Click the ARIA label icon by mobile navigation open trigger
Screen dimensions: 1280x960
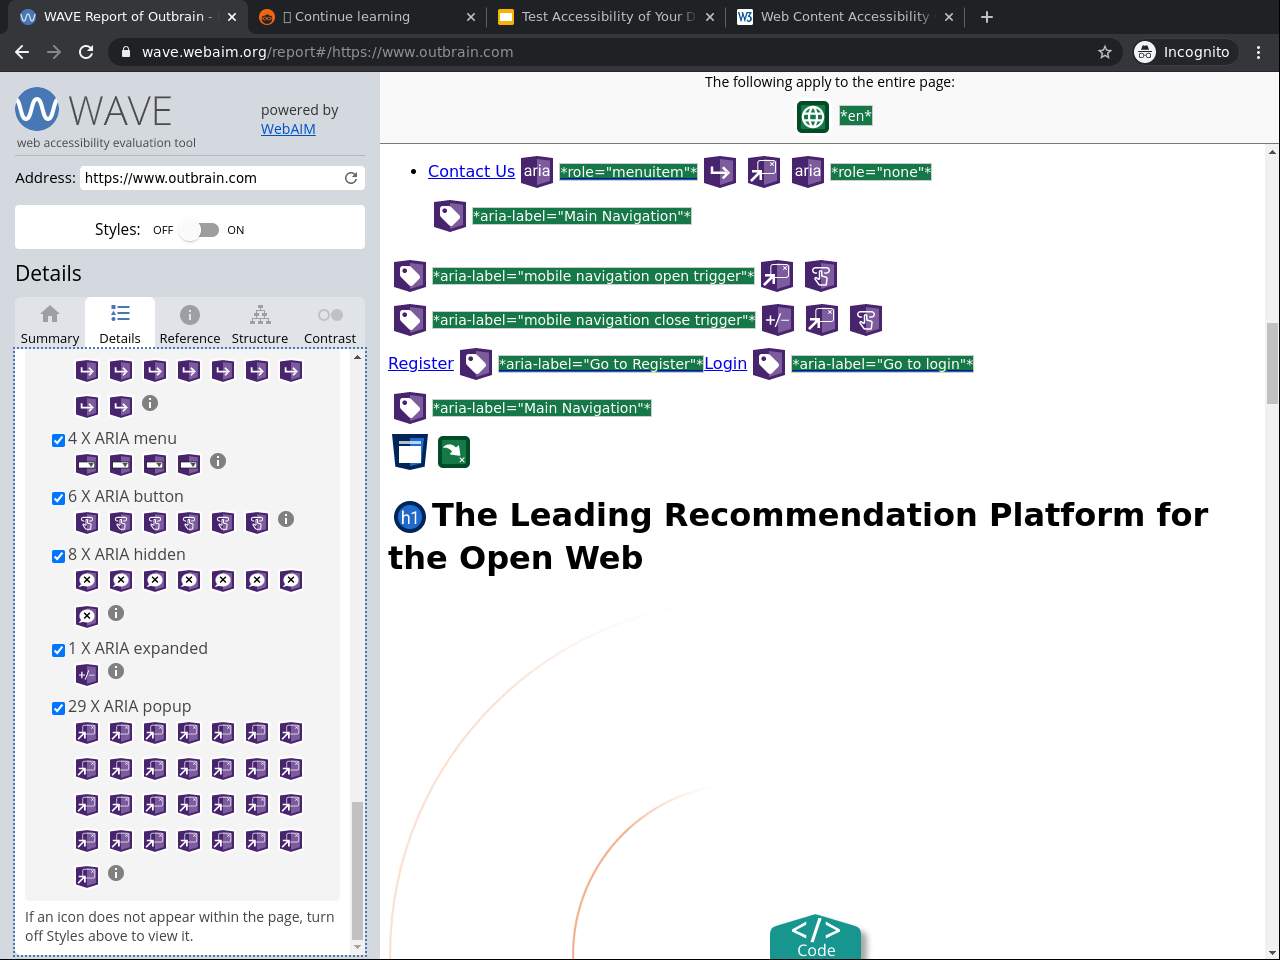pos(410,276)
